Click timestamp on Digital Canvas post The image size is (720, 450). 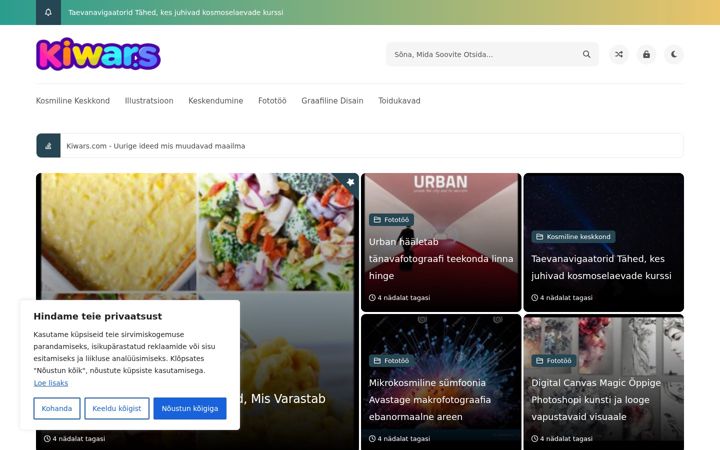click(x=562, y=439)
